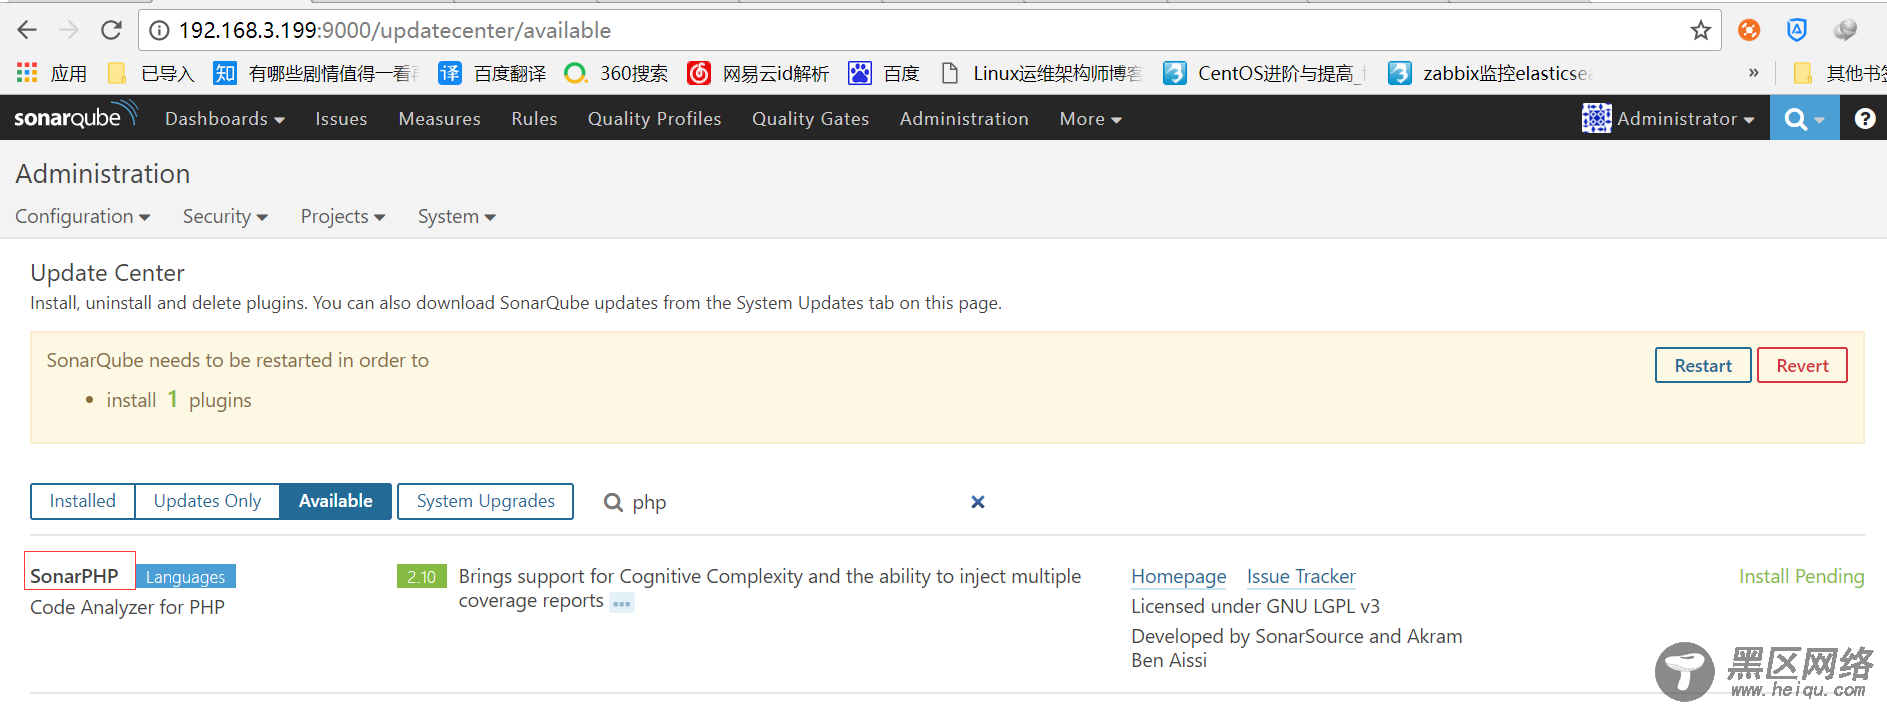The height and width of the screenshot is (707, 1887).
Task: Open the SonarPHP Issue Tracker link
Action: (x=1301, y=576)
